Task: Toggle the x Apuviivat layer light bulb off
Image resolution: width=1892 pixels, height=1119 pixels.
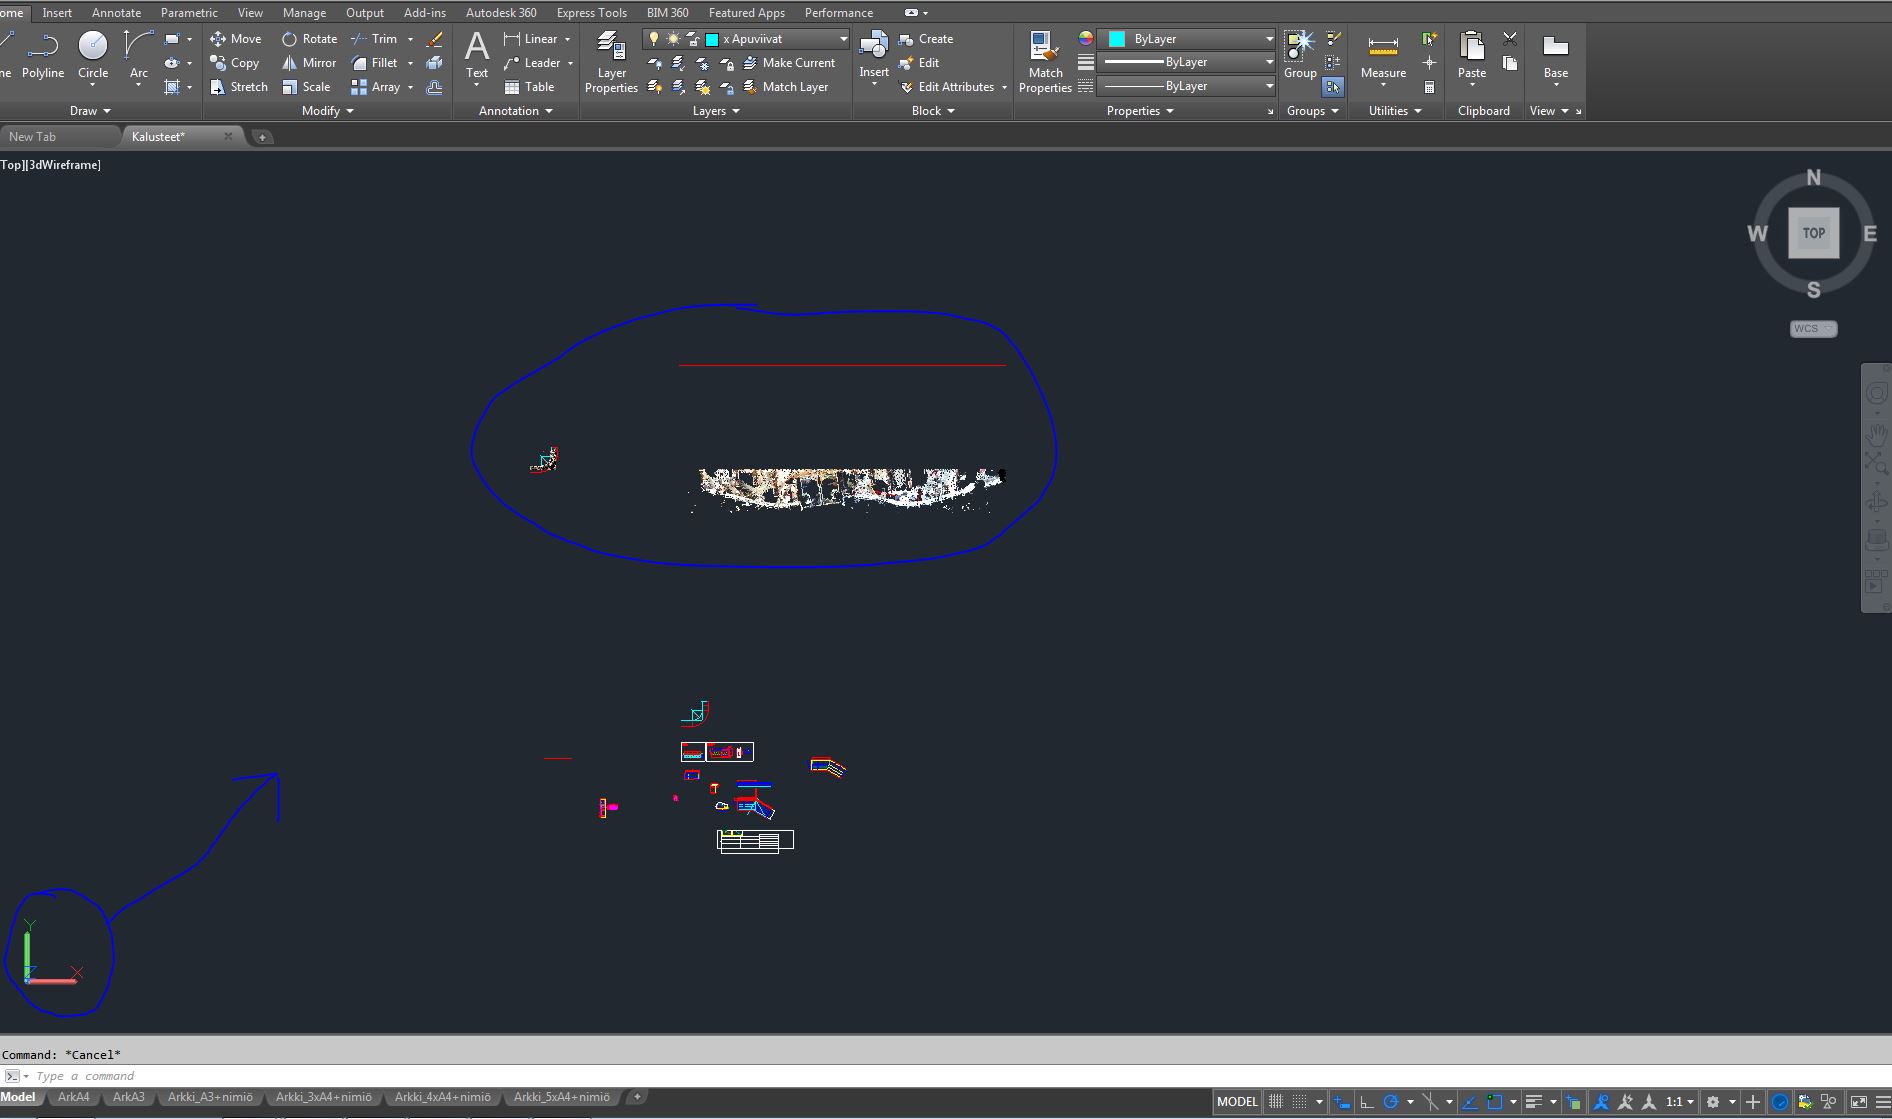Action: point(653,38)
